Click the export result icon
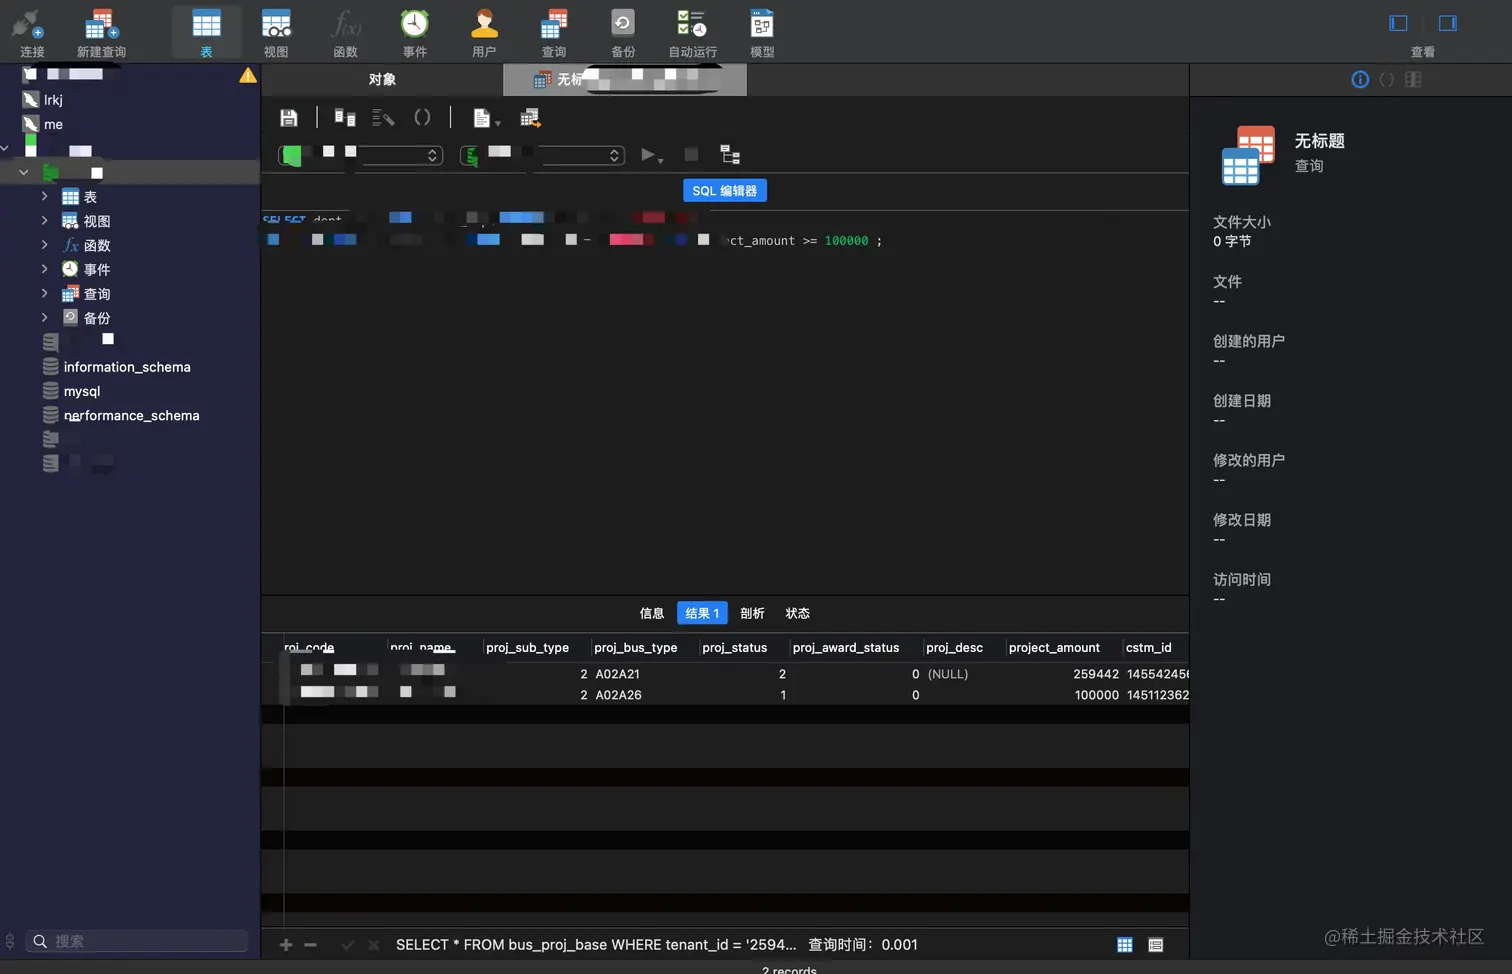Viewport: 1512px width, 974px height. 530,118
